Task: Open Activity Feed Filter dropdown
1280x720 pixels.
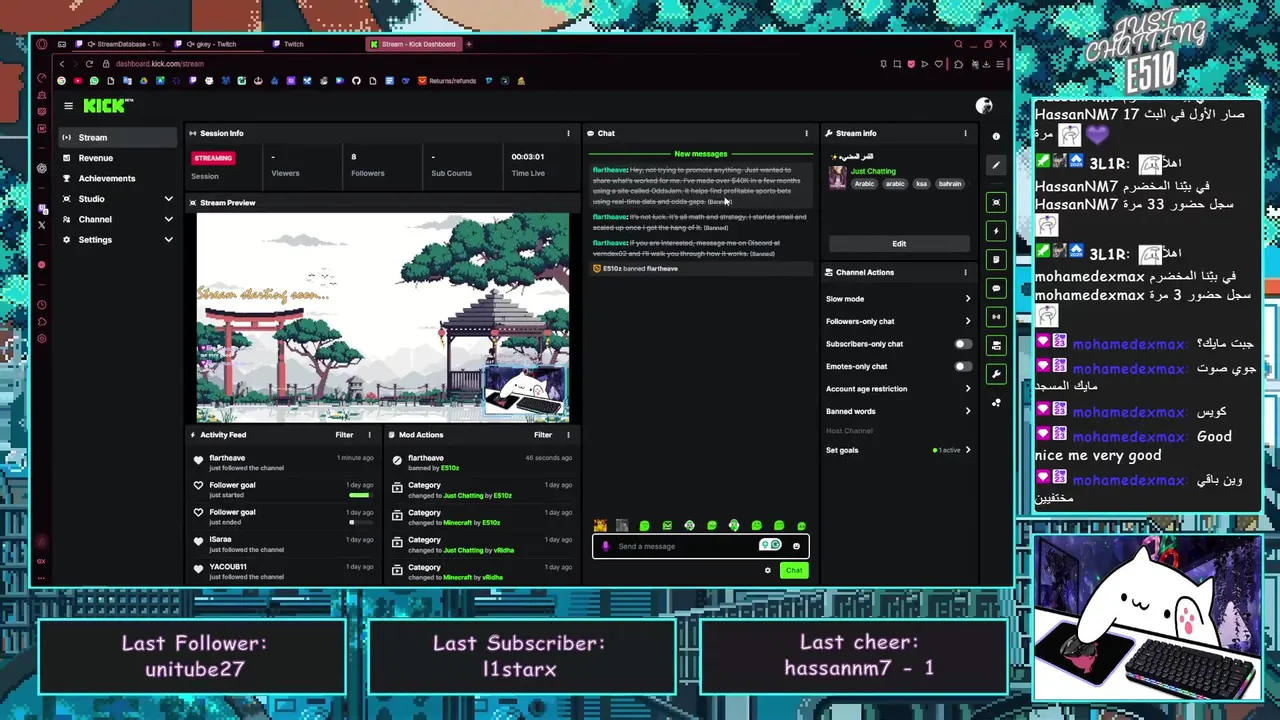Action: (344, 435)
